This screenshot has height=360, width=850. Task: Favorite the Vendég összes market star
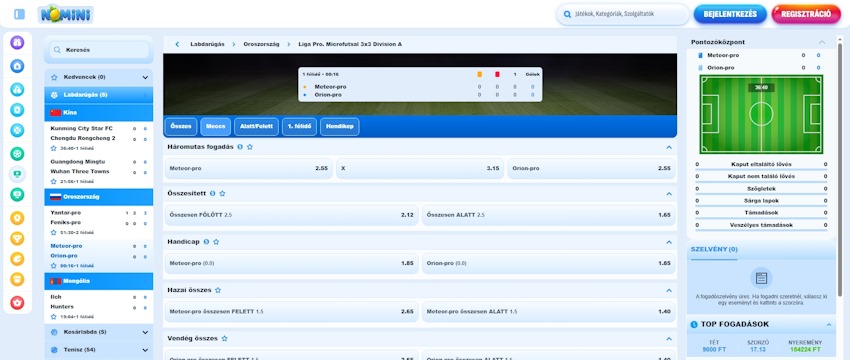[224, 338]
